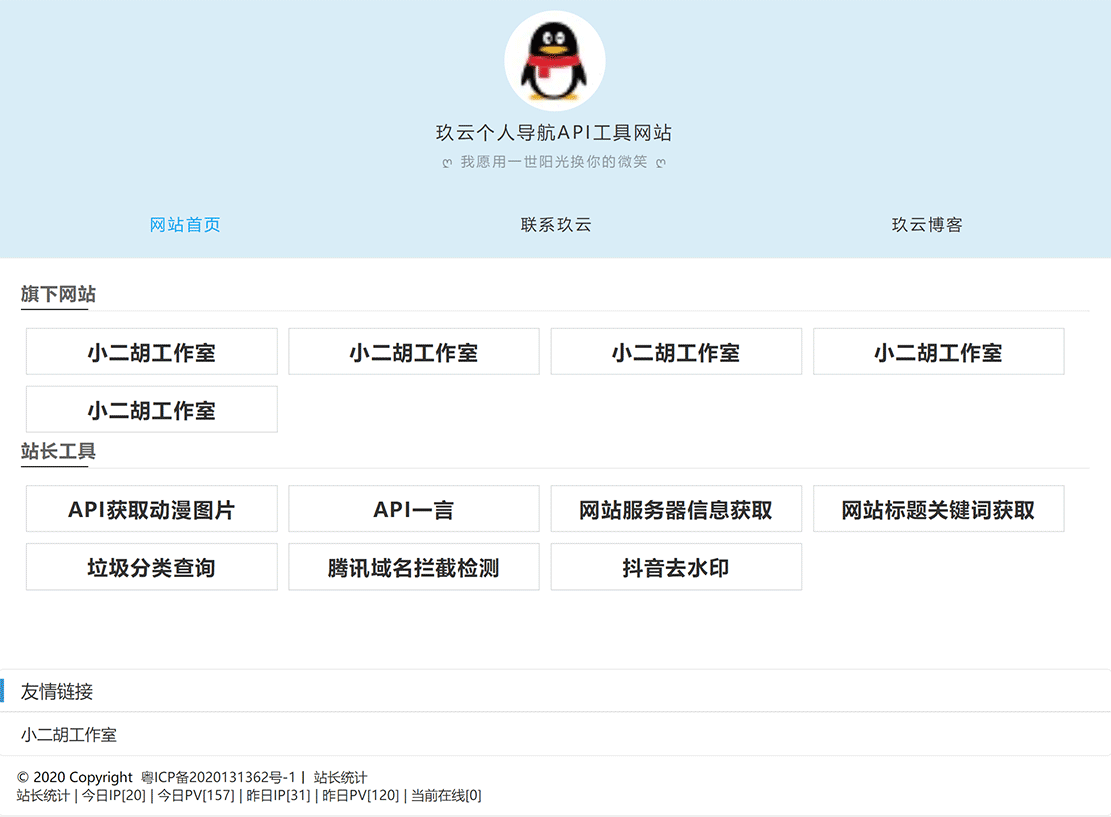The height and width of the screenshot is (817, 1111).
Task: Open the API获取动漫图片 tool
Action: tap(150, 509)
